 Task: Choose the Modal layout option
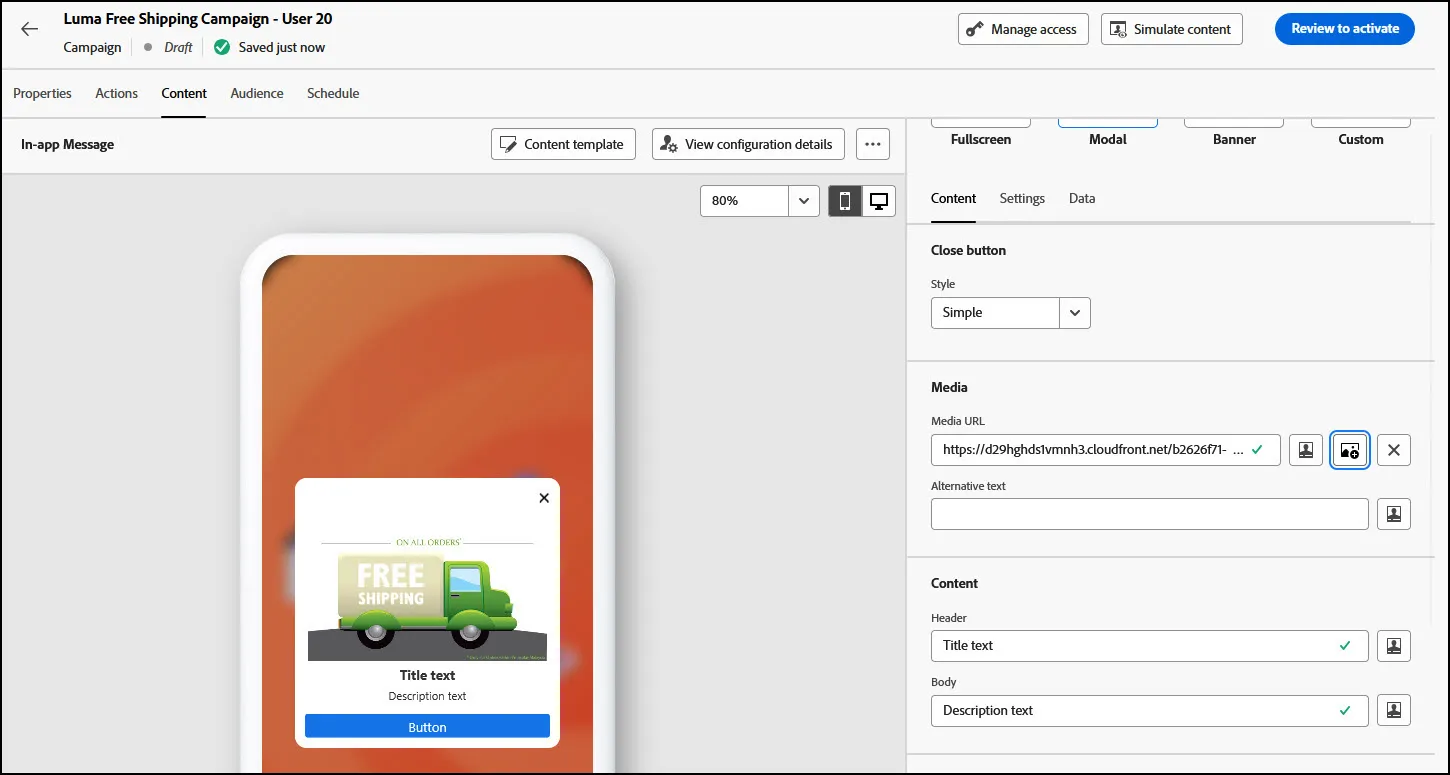[1108, 132]
